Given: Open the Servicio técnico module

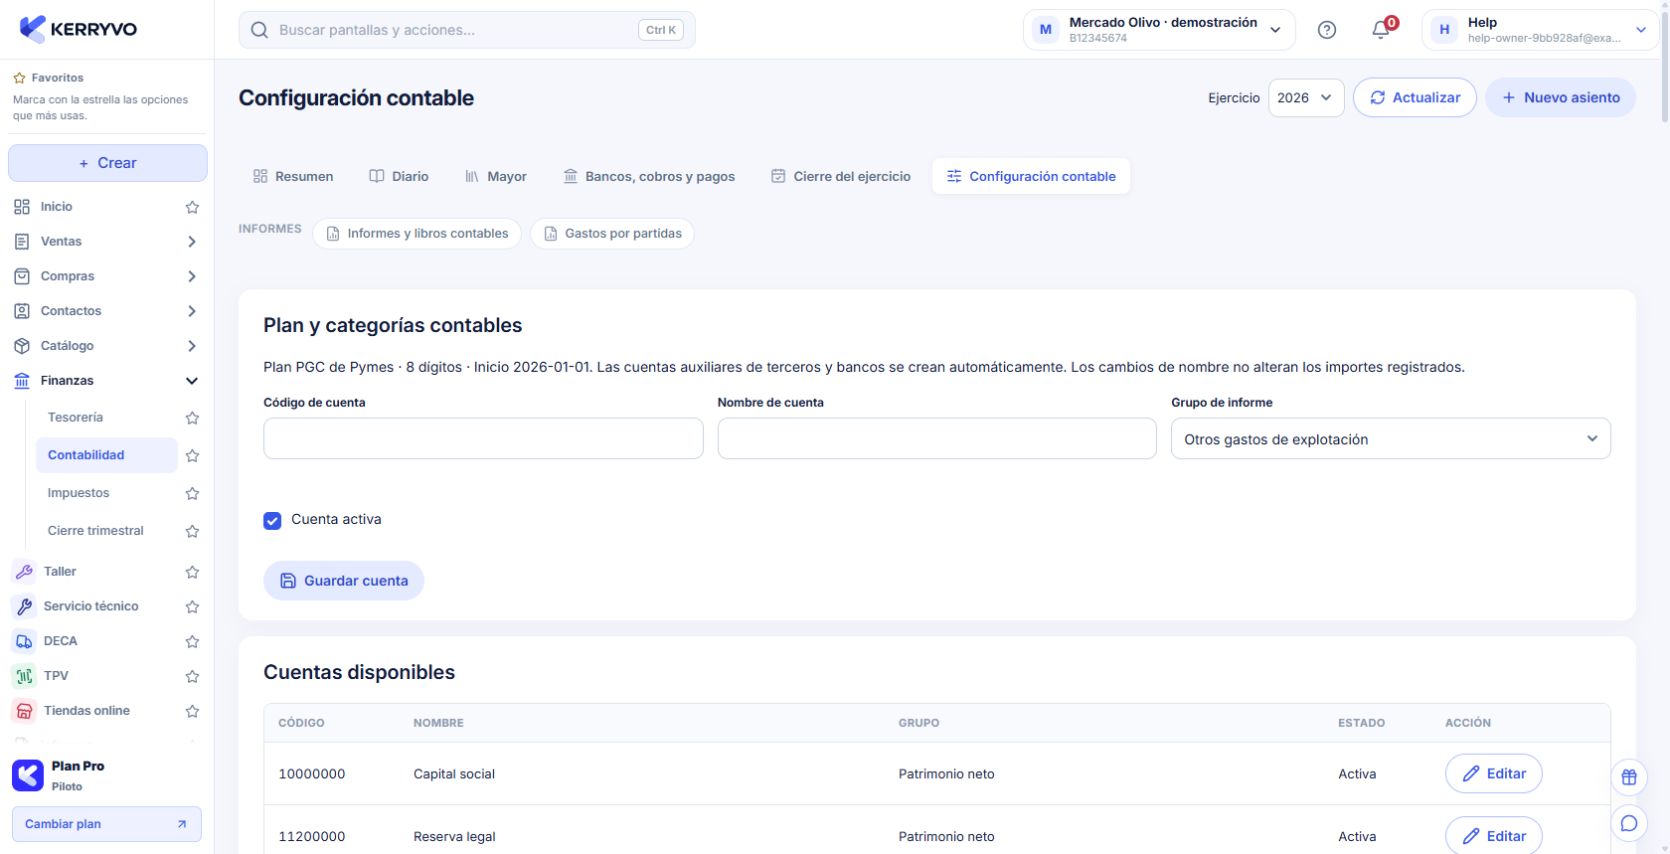Looking at the screenshot, I should coord(92,607).
